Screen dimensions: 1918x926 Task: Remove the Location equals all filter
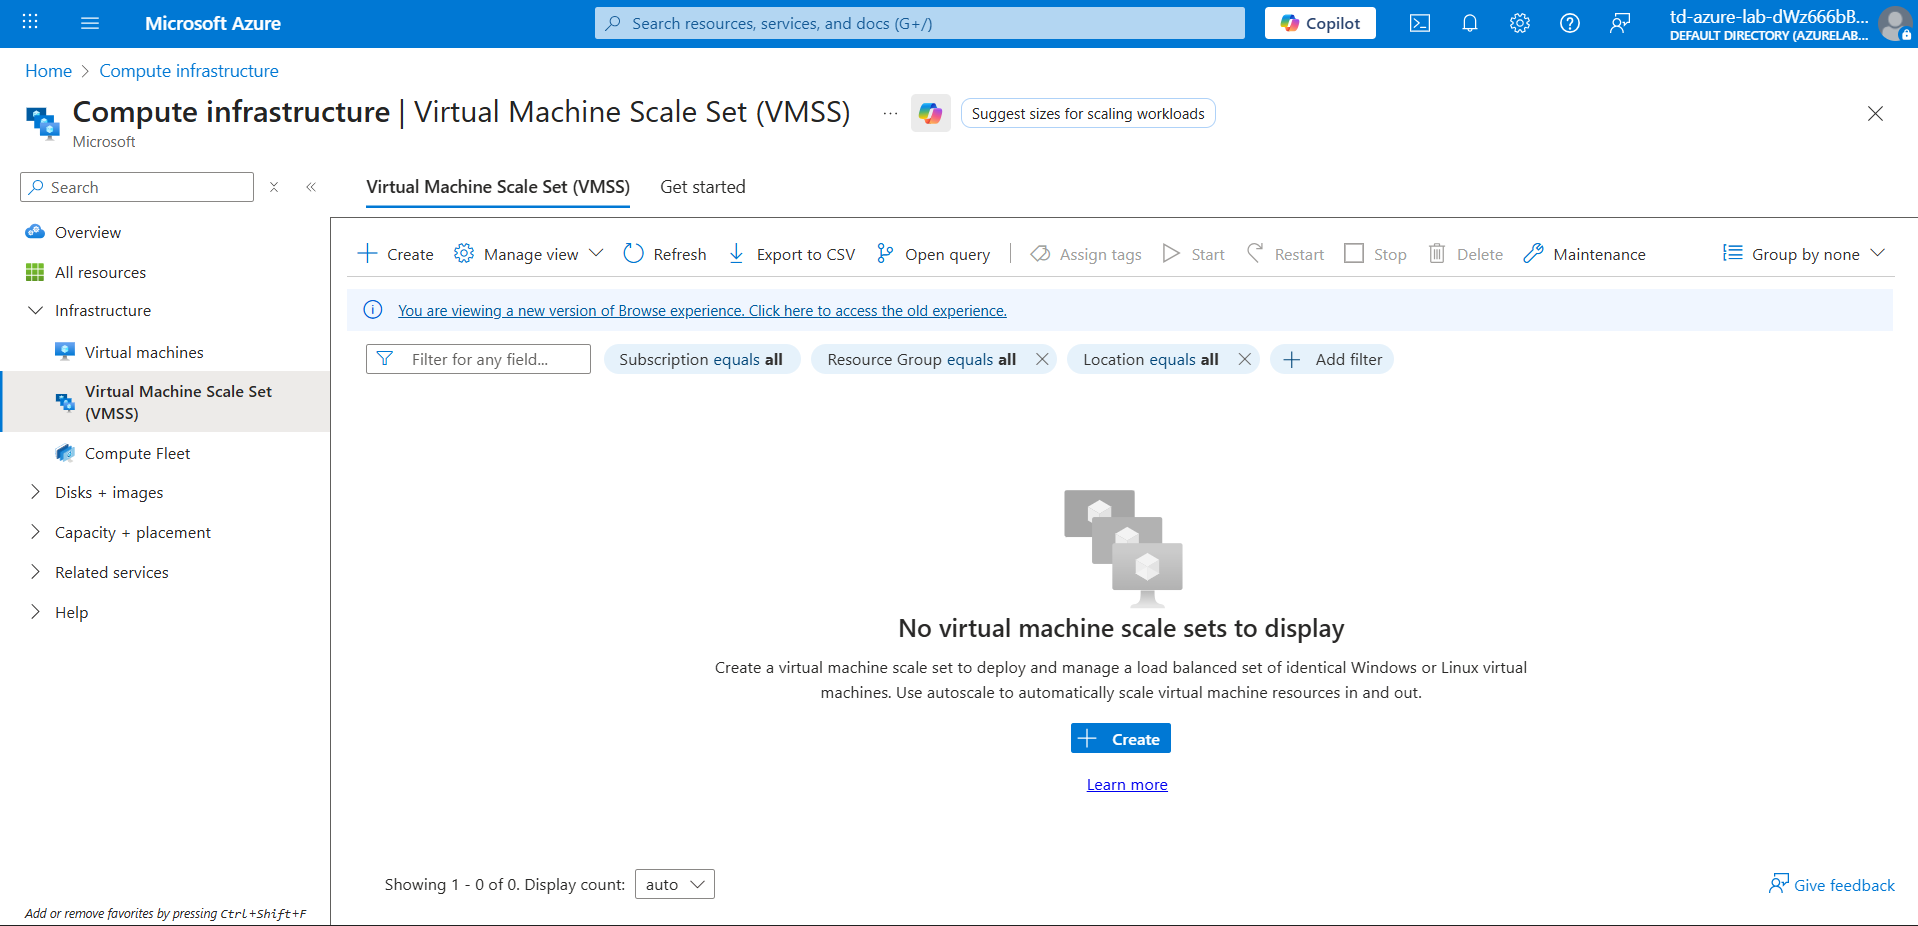pyautogui.click(x=1244, y=359)
